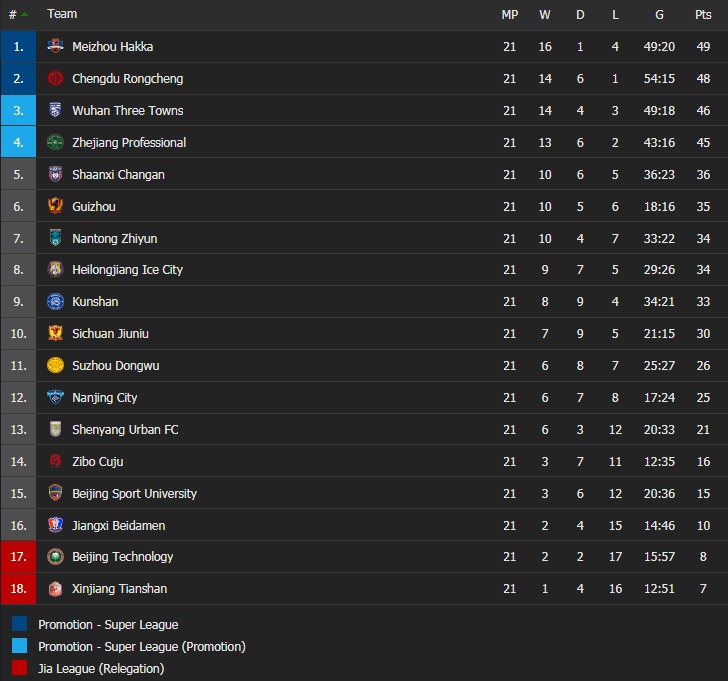Sort table by the # rank column arrow
The image size is (728, 681).
point(23,15)
